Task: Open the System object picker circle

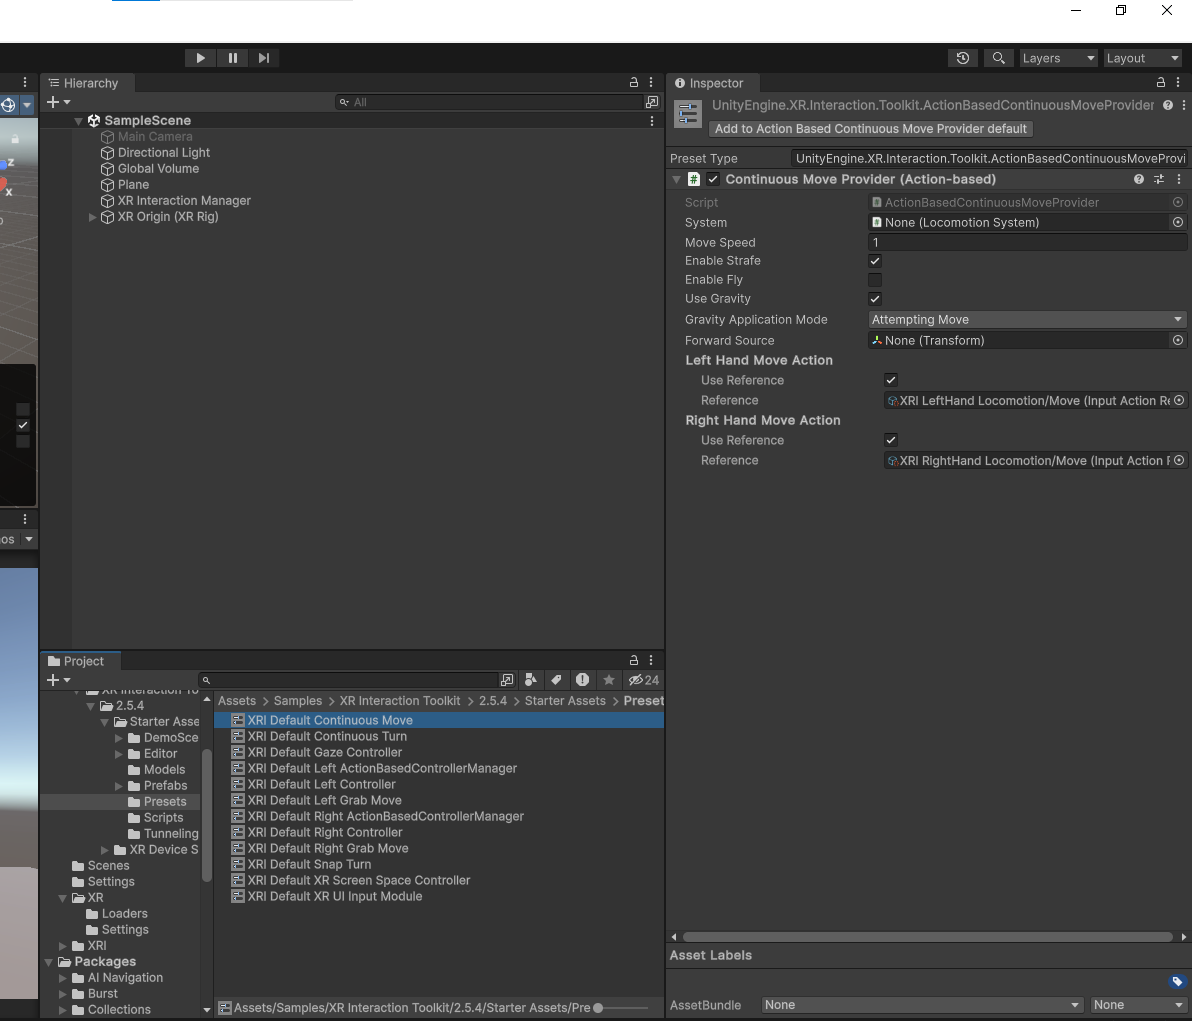Action: tap(1178, 223)
